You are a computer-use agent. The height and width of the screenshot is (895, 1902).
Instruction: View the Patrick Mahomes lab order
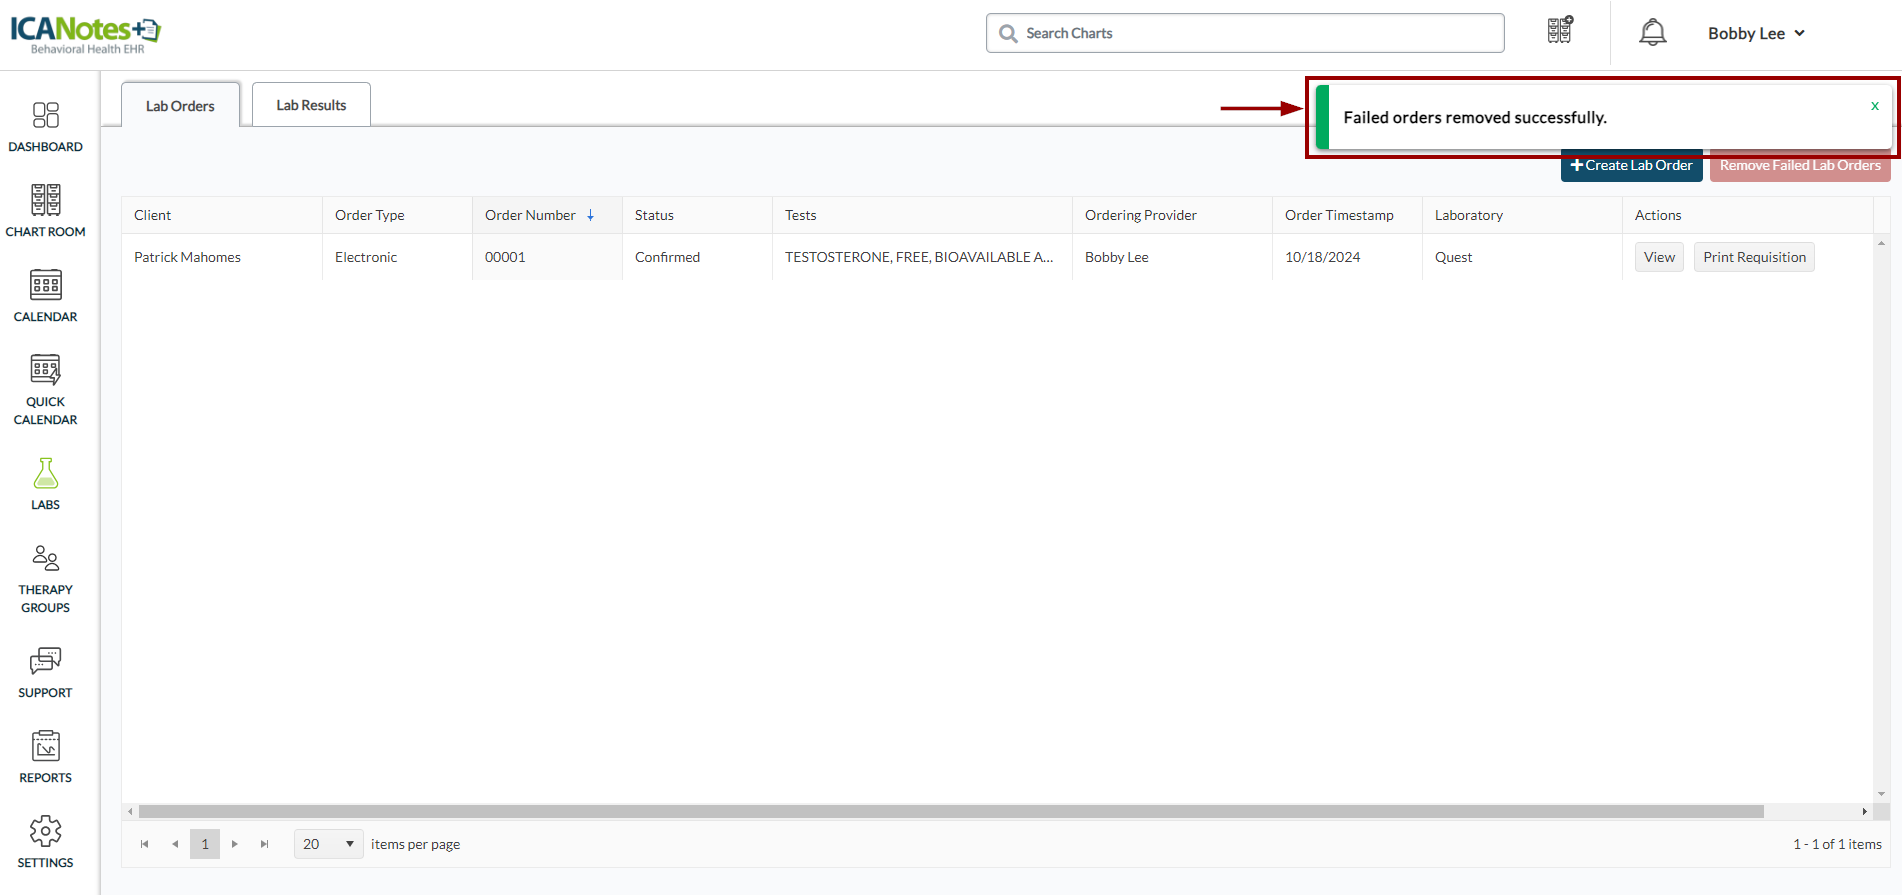(1659, 257)
